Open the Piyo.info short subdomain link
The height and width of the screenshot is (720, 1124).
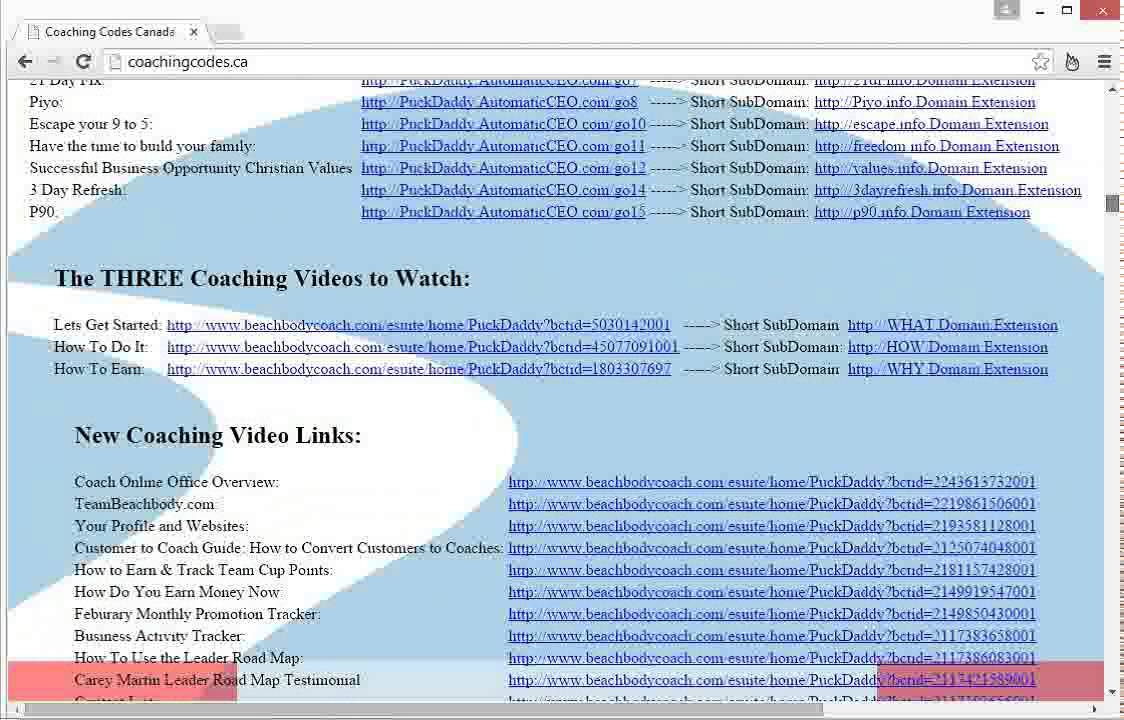[x=925, y=102]
